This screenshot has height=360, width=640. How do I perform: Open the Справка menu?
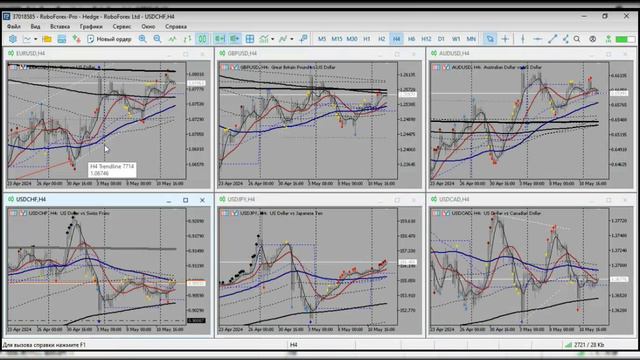point(176,27)
